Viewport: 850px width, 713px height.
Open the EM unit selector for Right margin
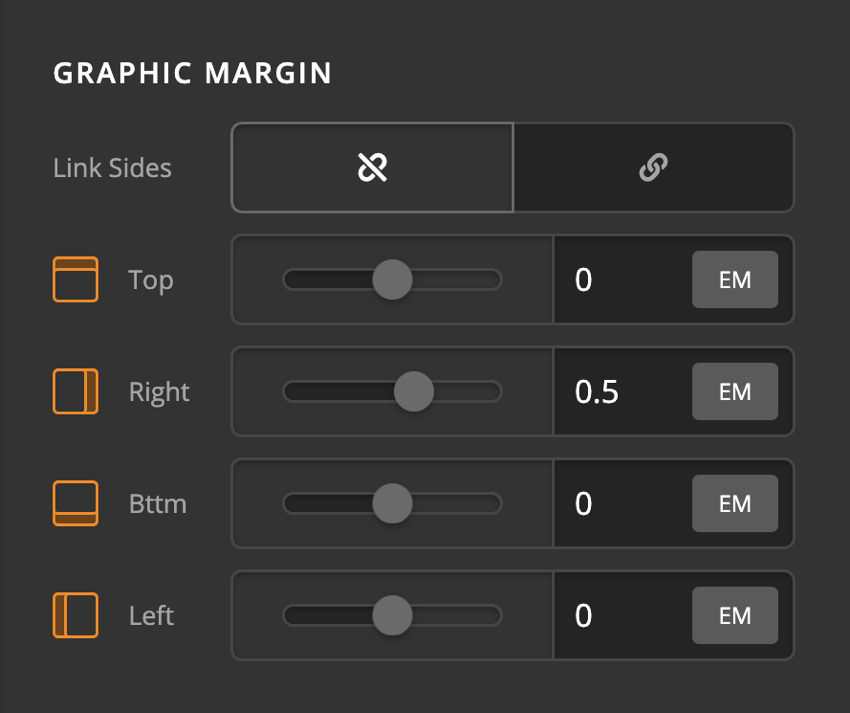click(735, 392)
